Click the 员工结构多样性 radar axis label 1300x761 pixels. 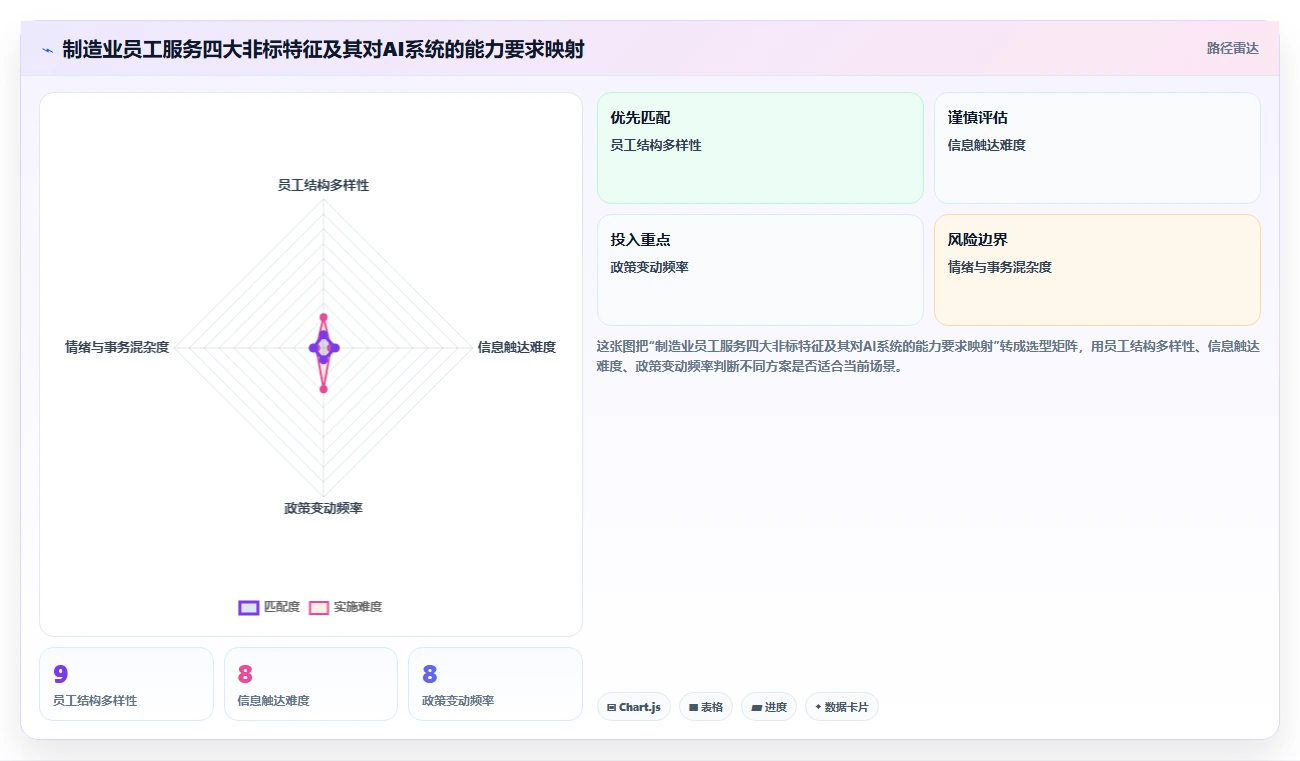click(x=323, y=185)
